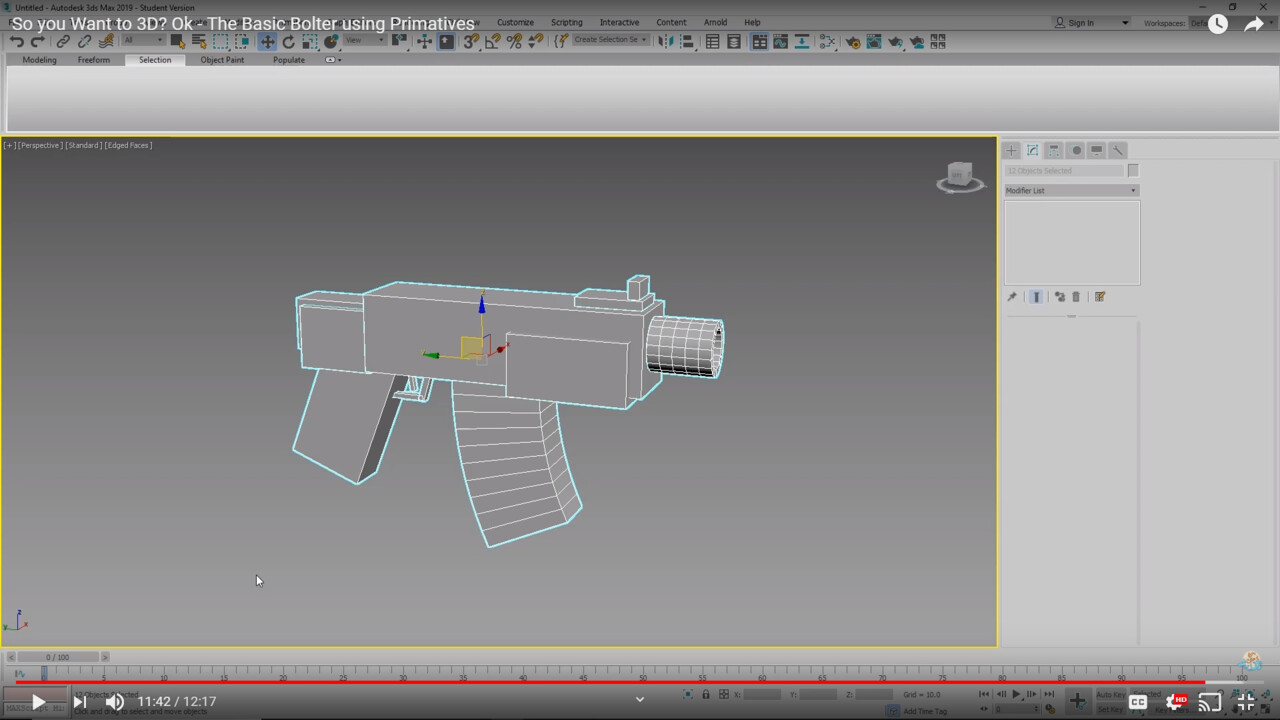Click the Pin Stack icon
The width and height of the screenshot is (1280, 720).
tap(1011, 297)
